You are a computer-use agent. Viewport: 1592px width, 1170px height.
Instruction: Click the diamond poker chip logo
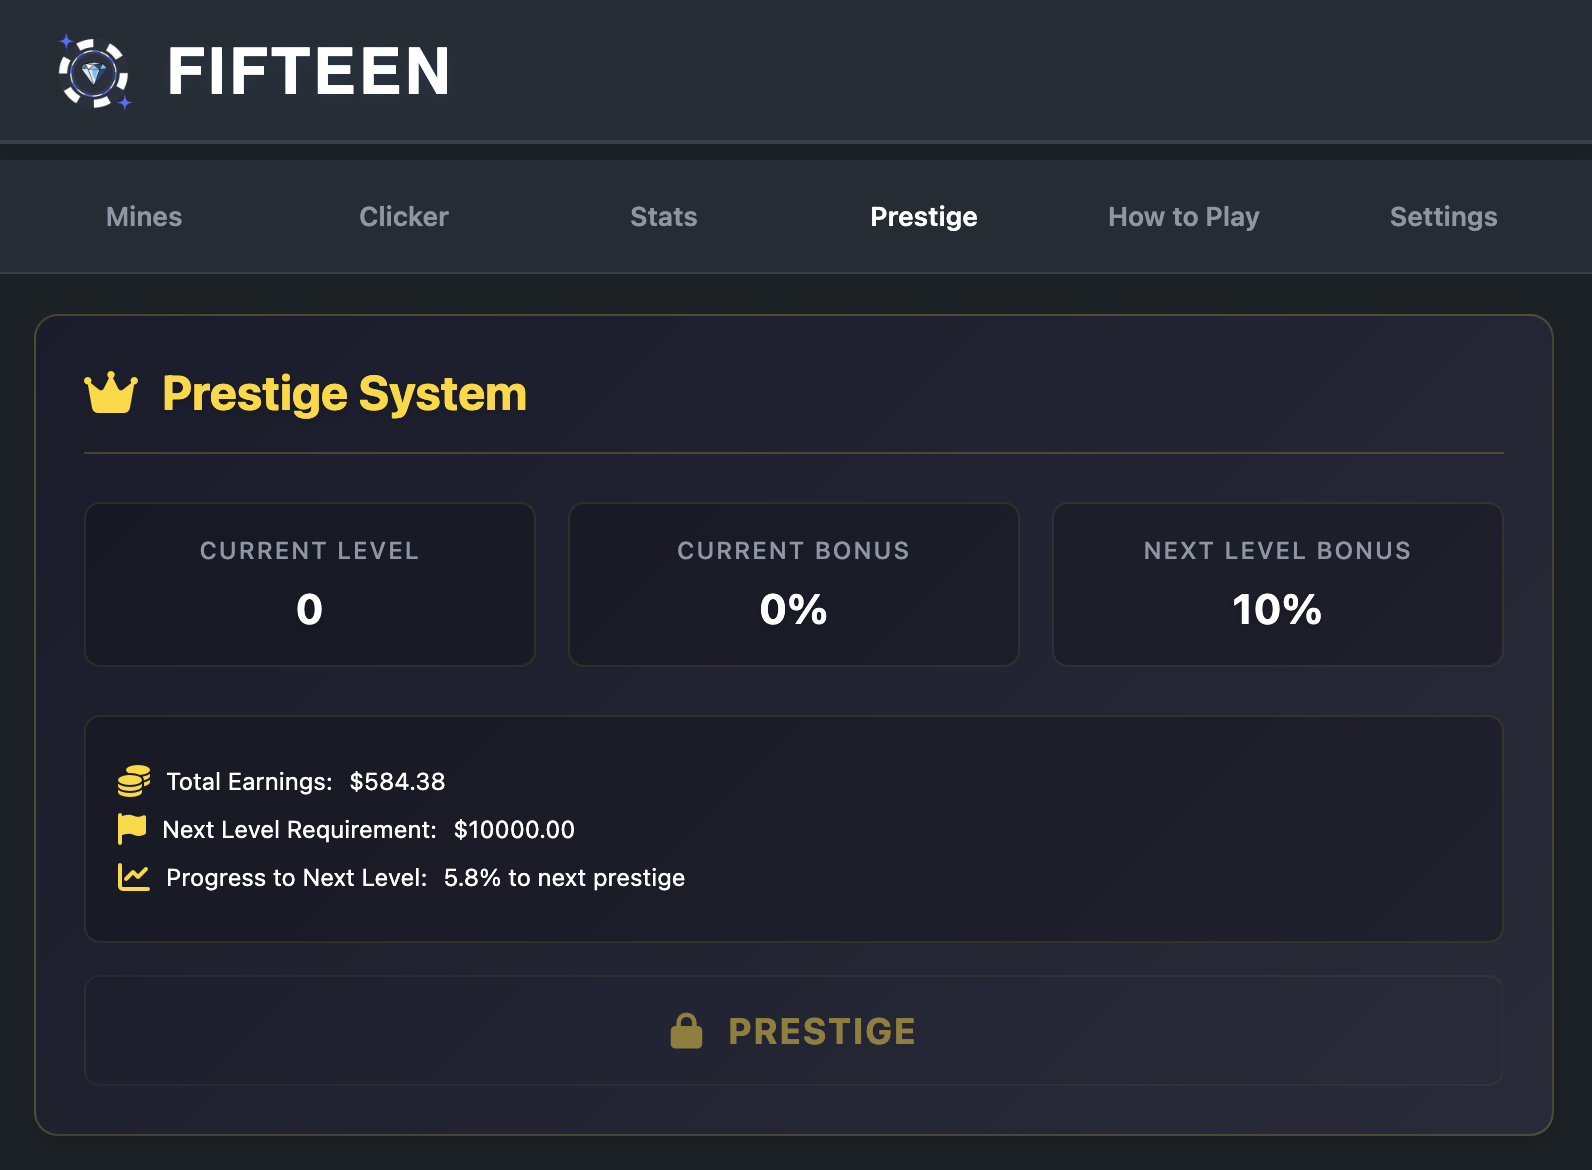pyautogui.click(x=95, y=72)
